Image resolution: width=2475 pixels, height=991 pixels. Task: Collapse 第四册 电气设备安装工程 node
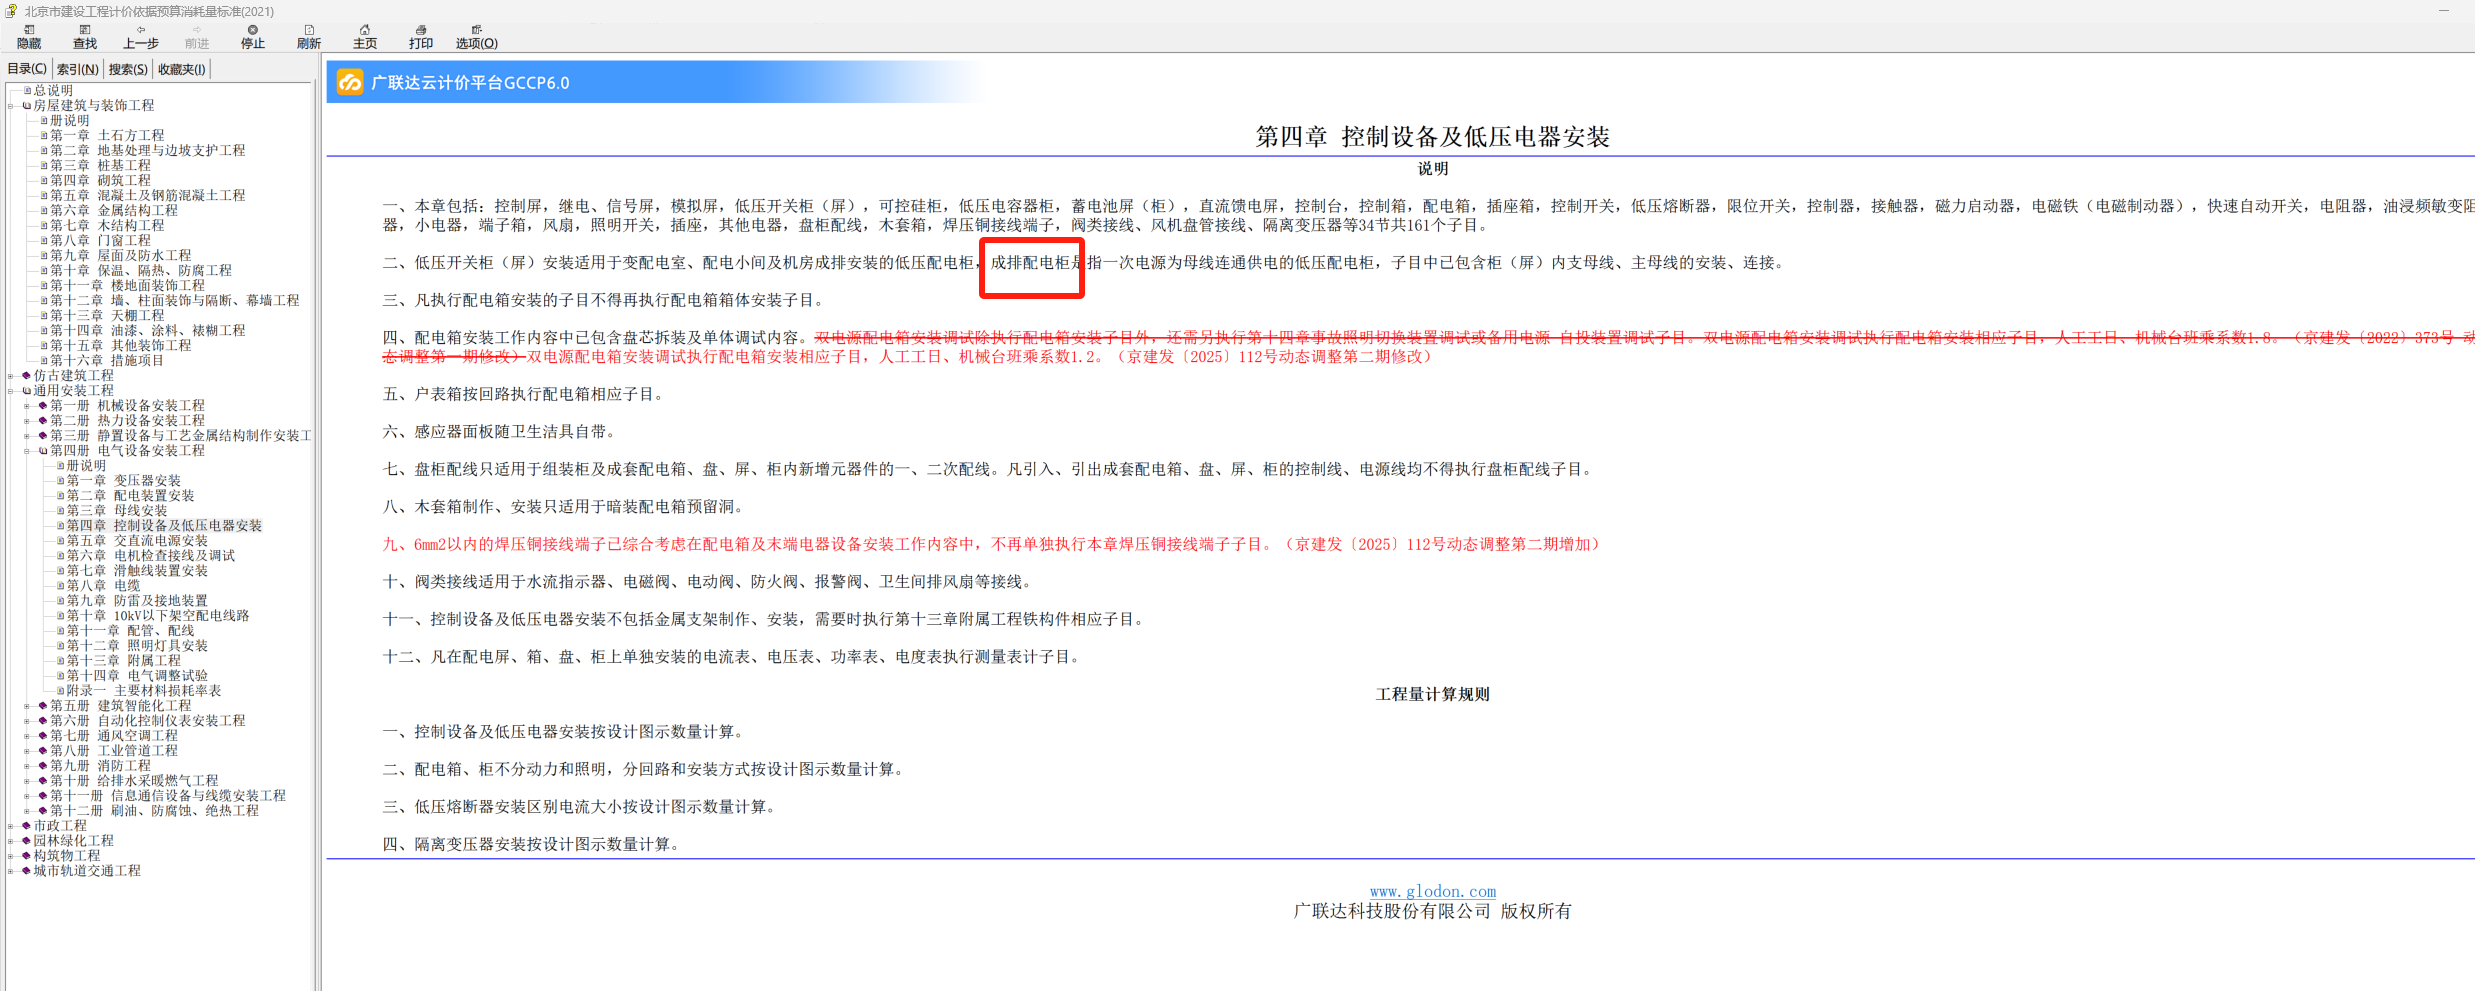[x=28, y=451]
